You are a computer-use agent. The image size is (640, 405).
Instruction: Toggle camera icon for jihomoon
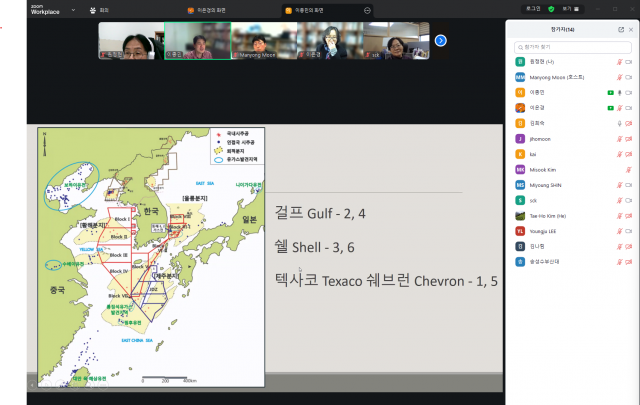pyautogui.click(x=630, y=138)
